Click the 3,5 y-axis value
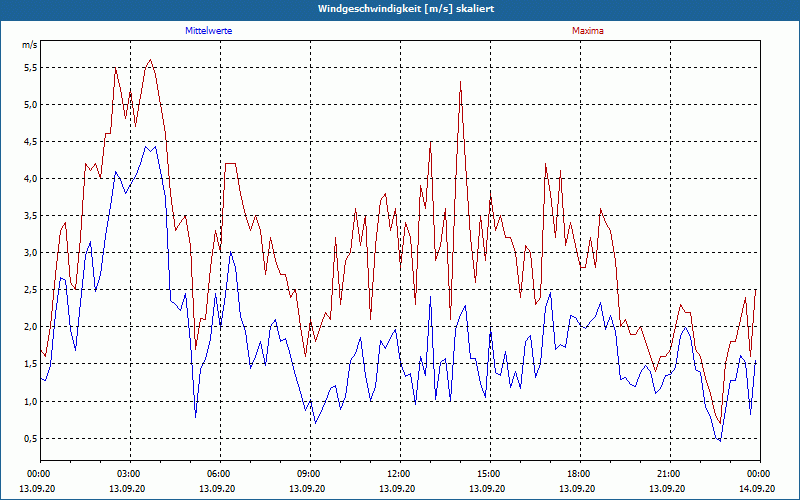Viewport: 800px width, 500px height. pyautogui.click(x=30, y=216)
